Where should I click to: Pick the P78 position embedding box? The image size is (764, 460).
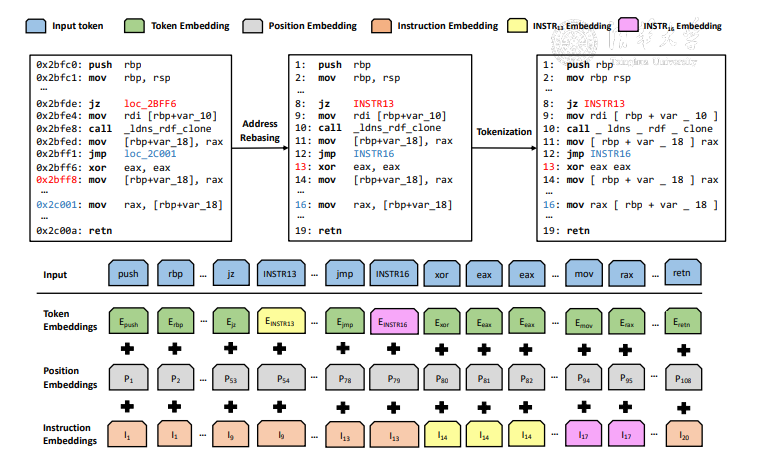[x=344, y=377]
